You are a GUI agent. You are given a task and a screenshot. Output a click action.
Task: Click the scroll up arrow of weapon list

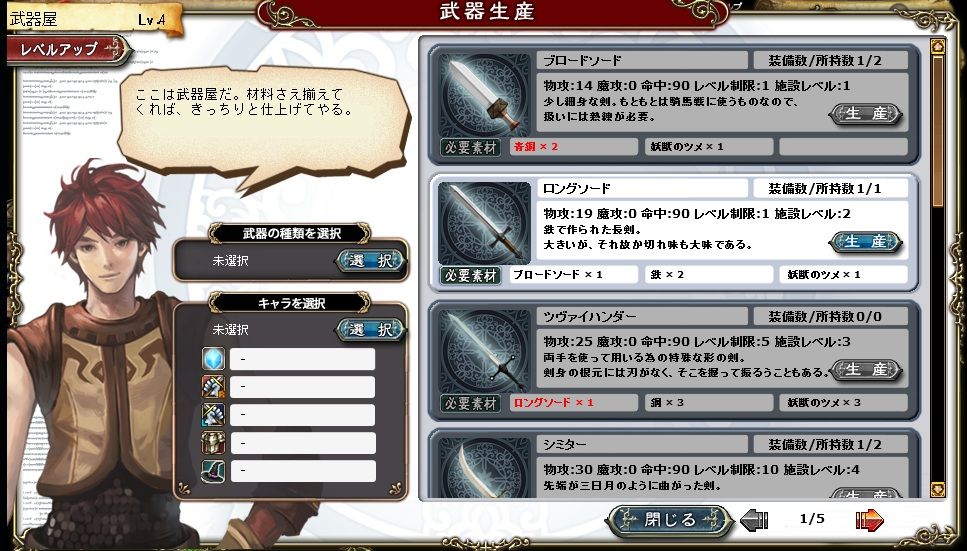(x=937, y=46)
